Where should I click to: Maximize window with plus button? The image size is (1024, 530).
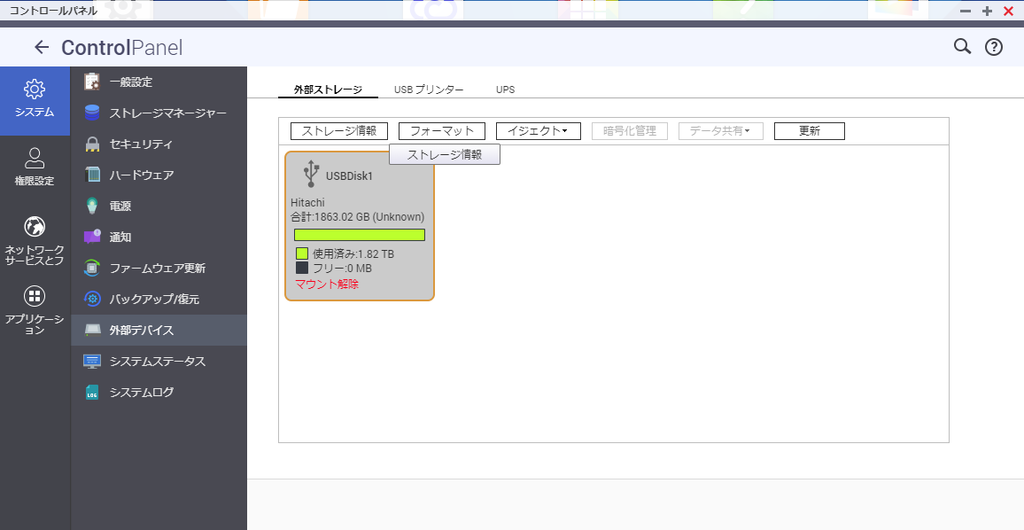tap(987, 11)
